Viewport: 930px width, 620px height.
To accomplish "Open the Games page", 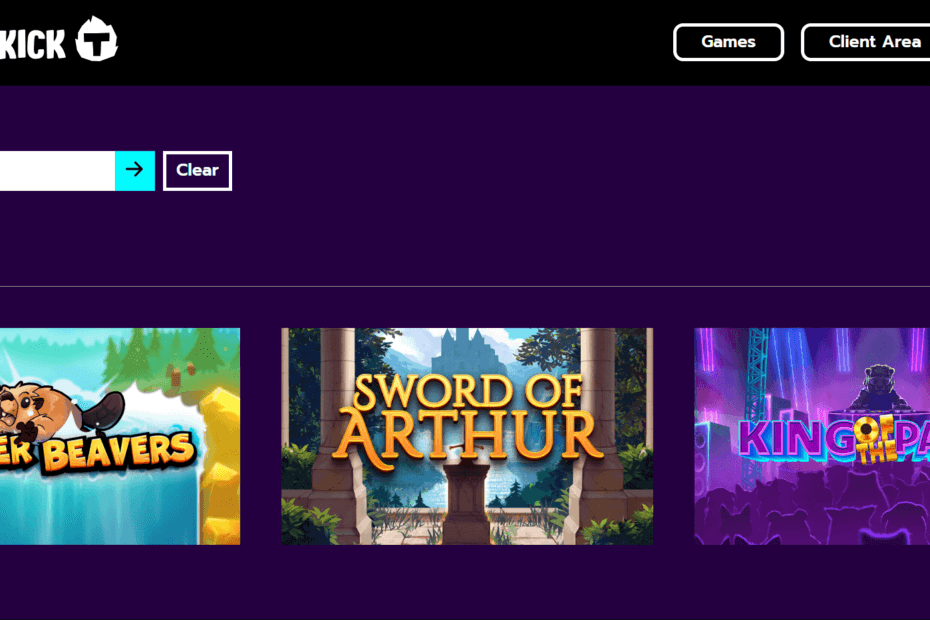I will click(x=728, y=42).
